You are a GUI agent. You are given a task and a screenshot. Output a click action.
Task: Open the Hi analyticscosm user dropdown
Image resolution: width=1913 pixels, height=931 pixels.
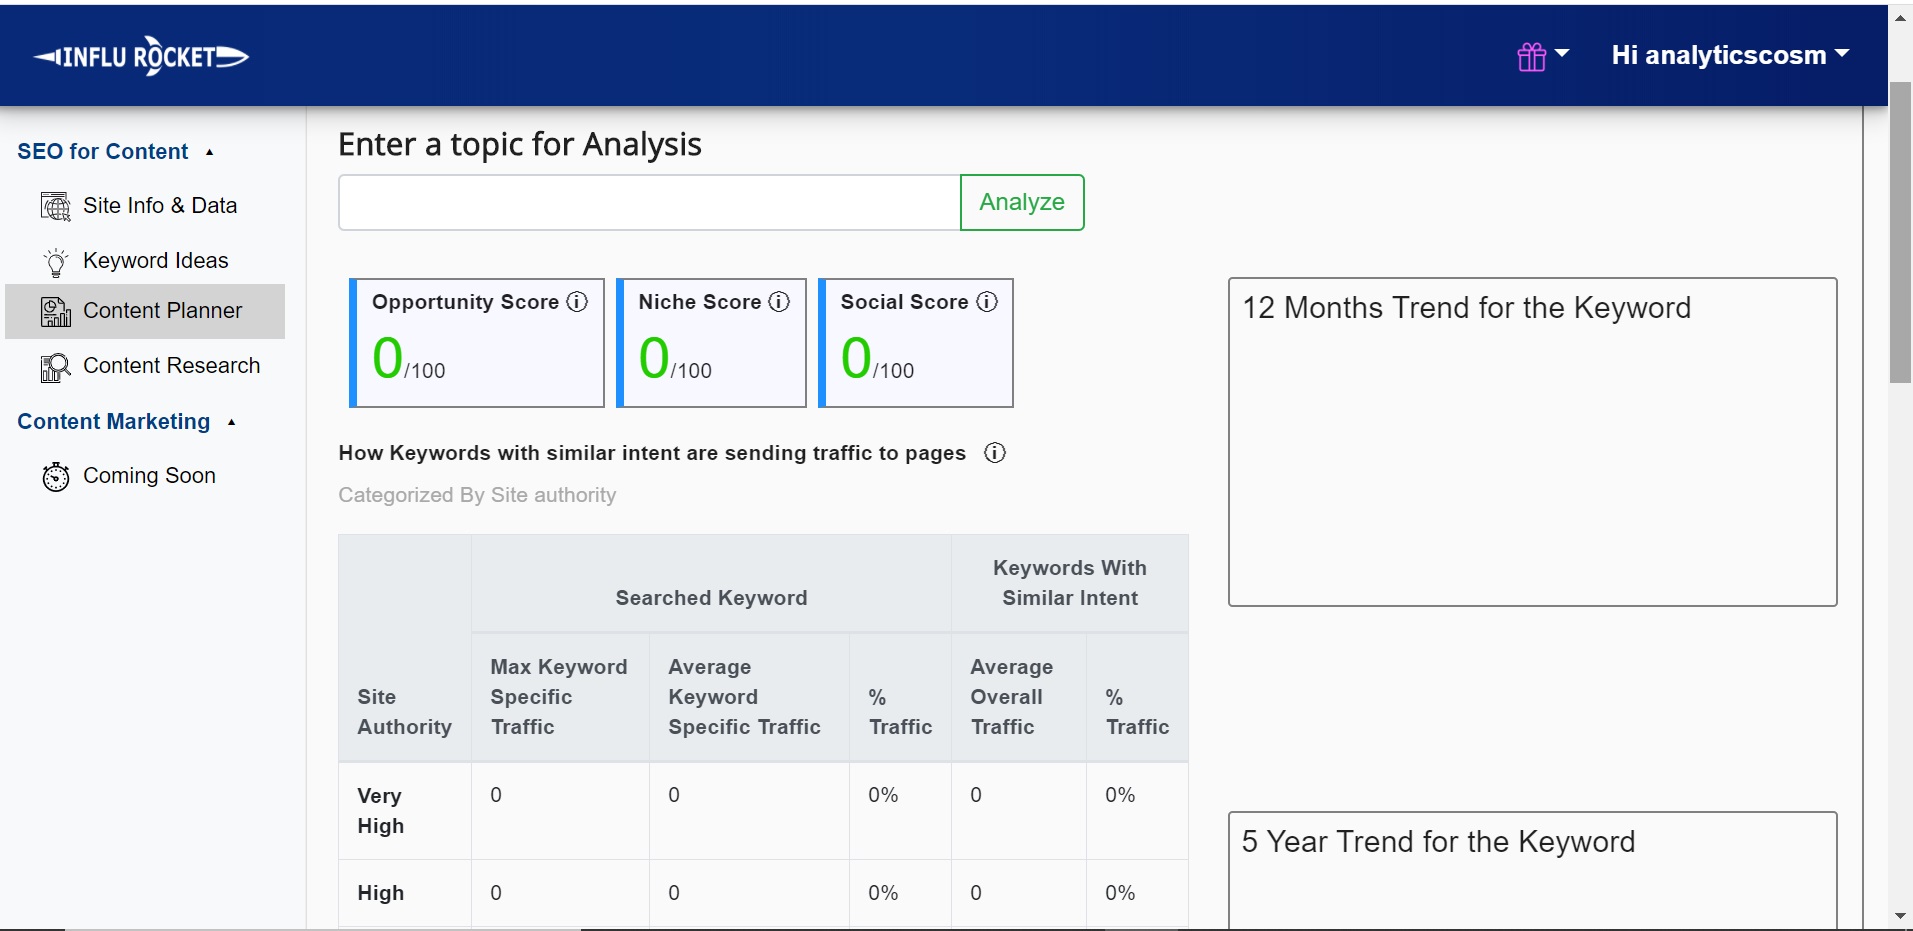click(1729, 56)
